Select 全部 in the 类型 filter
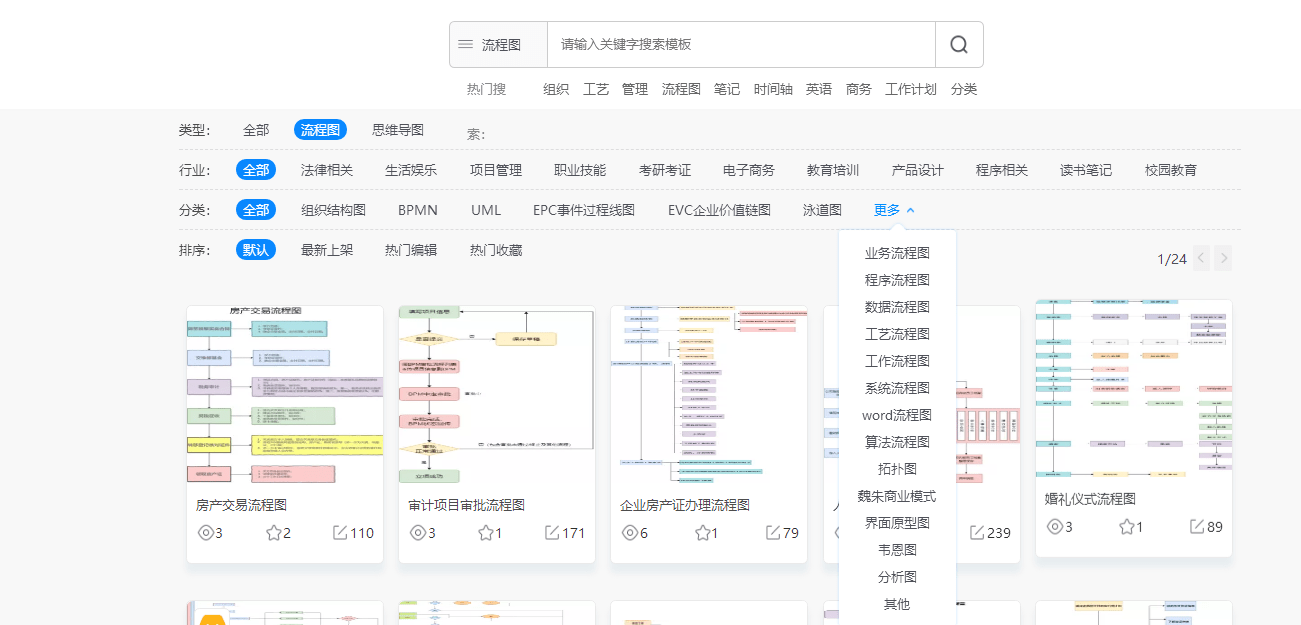The image size is (1301, 625). 256,130
